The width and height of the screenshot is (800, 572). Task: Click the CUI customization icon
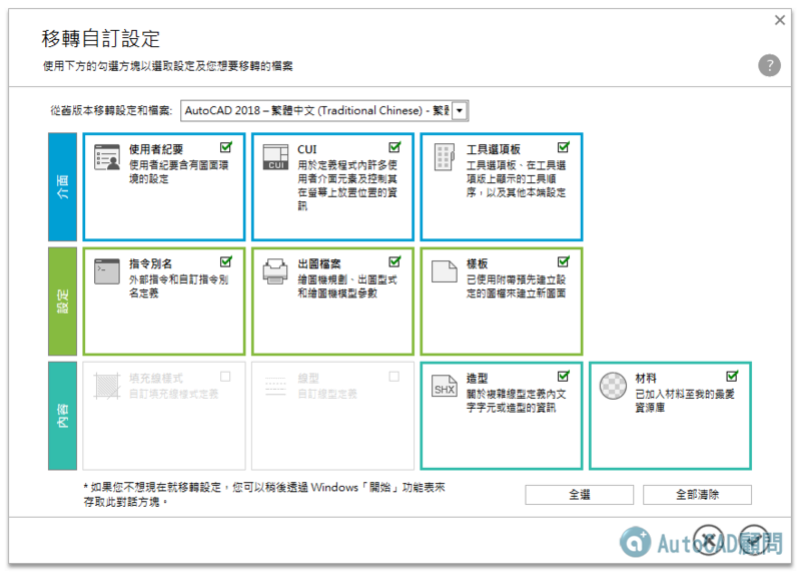(276, 157)
